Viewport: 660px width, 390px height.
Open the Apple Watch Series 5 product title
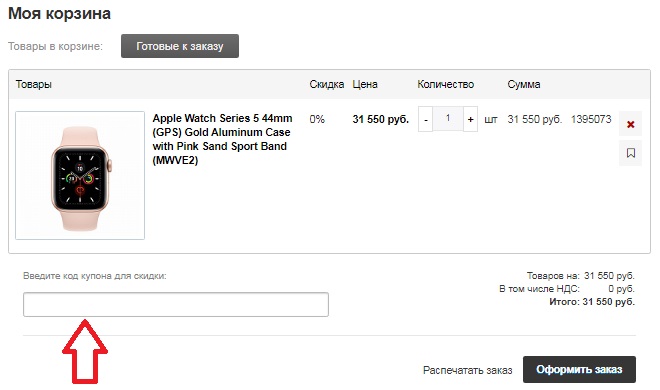222,139
